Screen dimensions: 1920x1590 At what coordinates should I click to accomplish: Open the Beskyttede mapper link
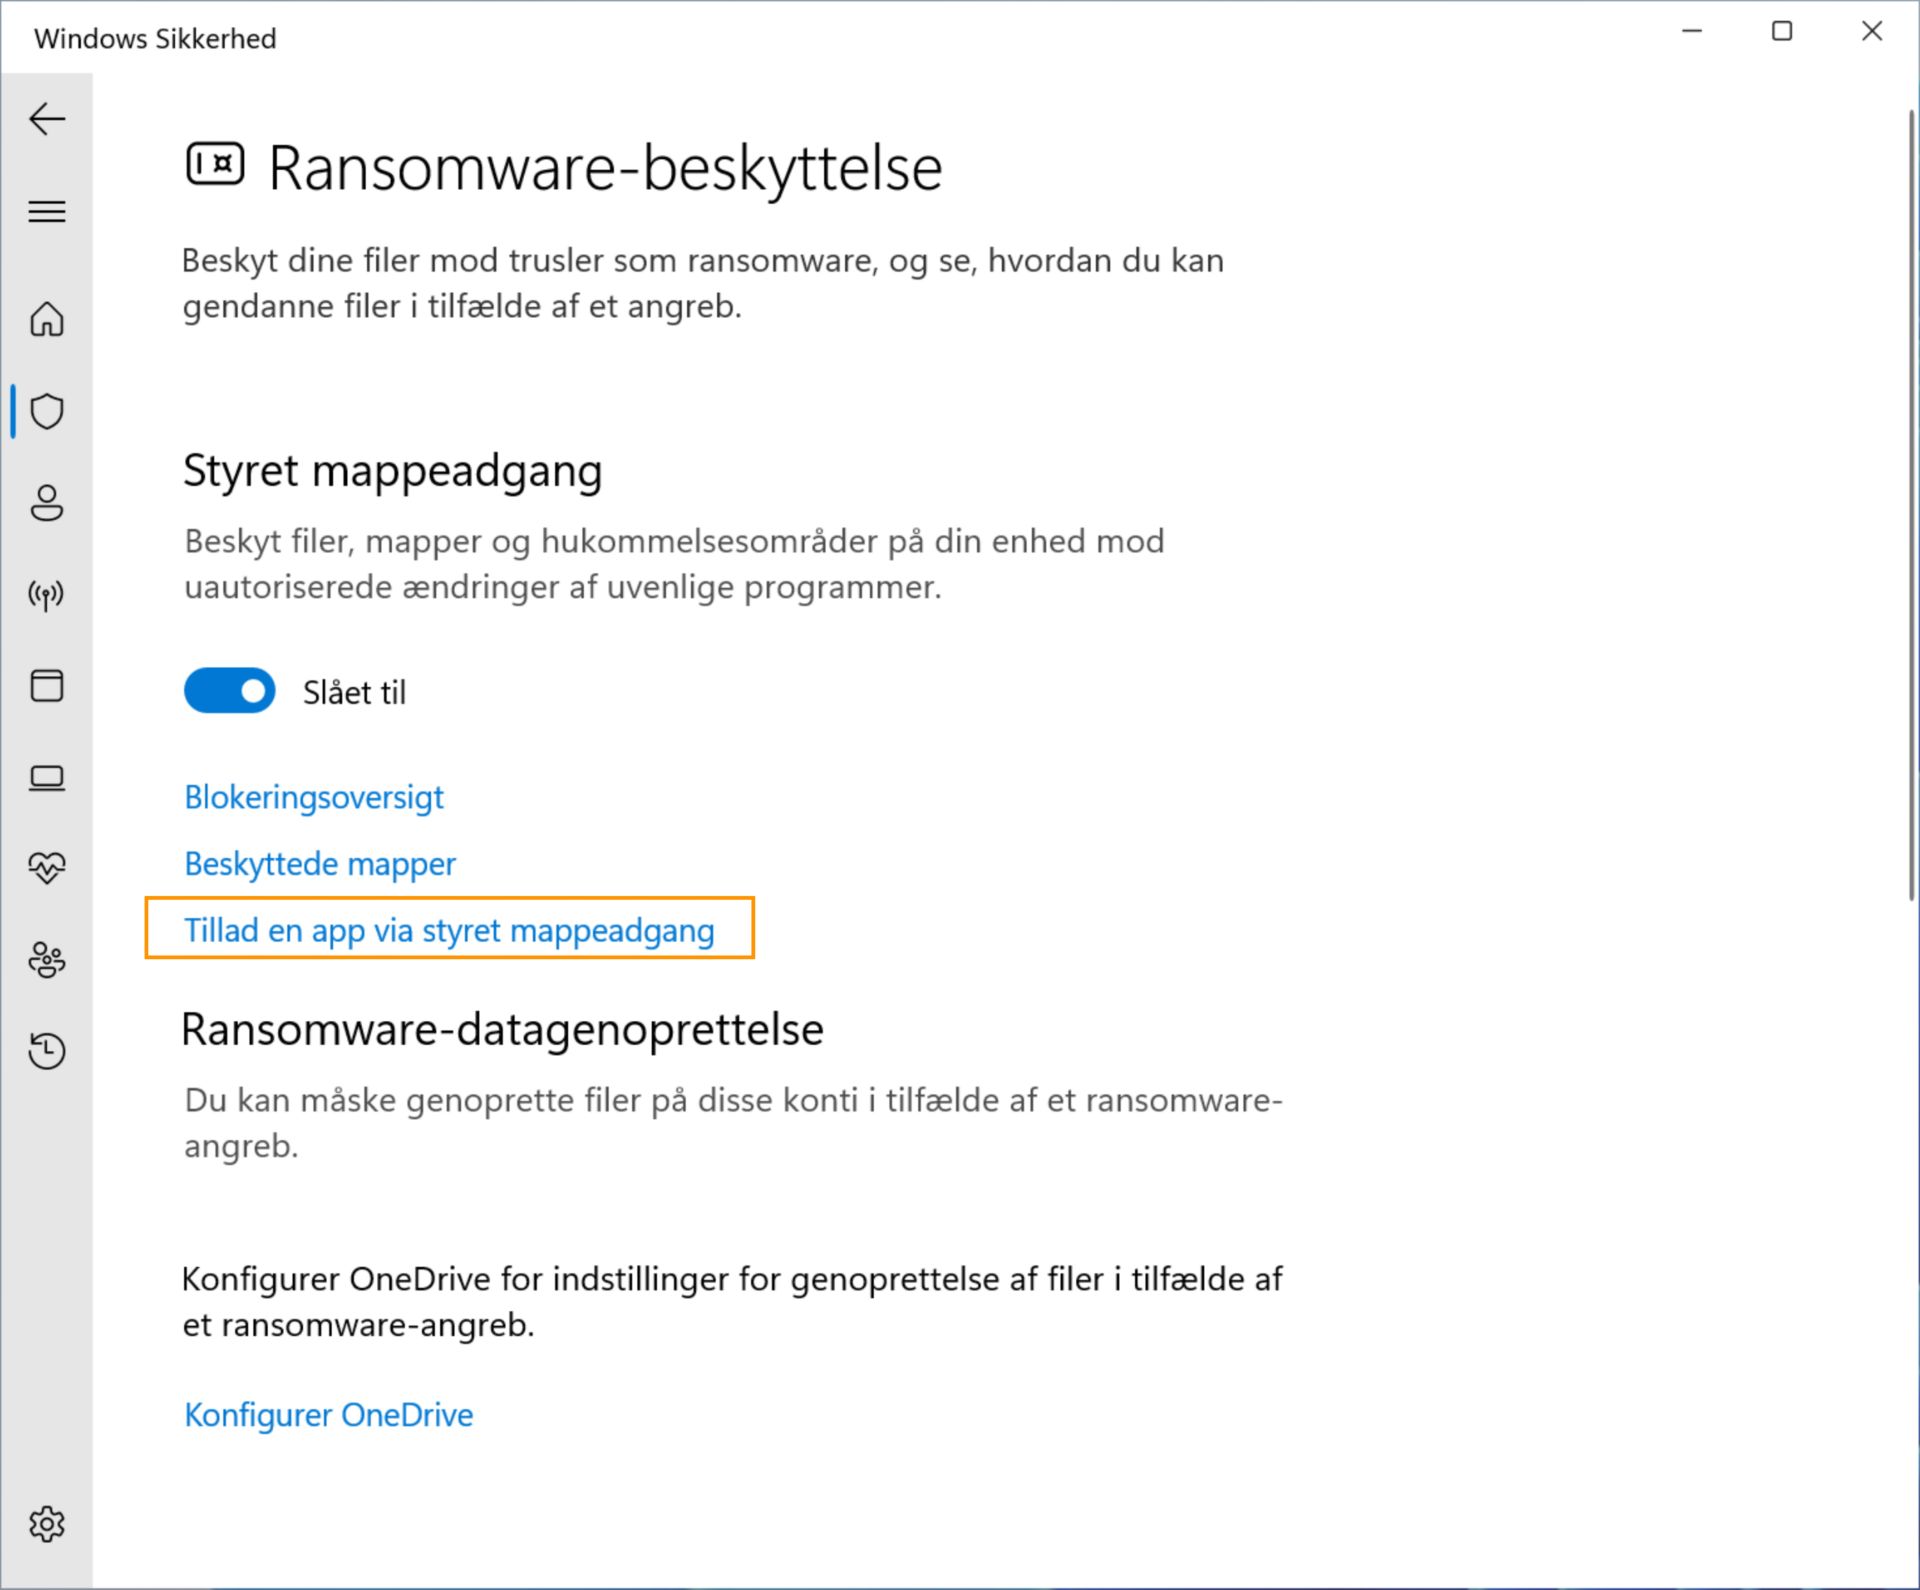click(320, 864)
